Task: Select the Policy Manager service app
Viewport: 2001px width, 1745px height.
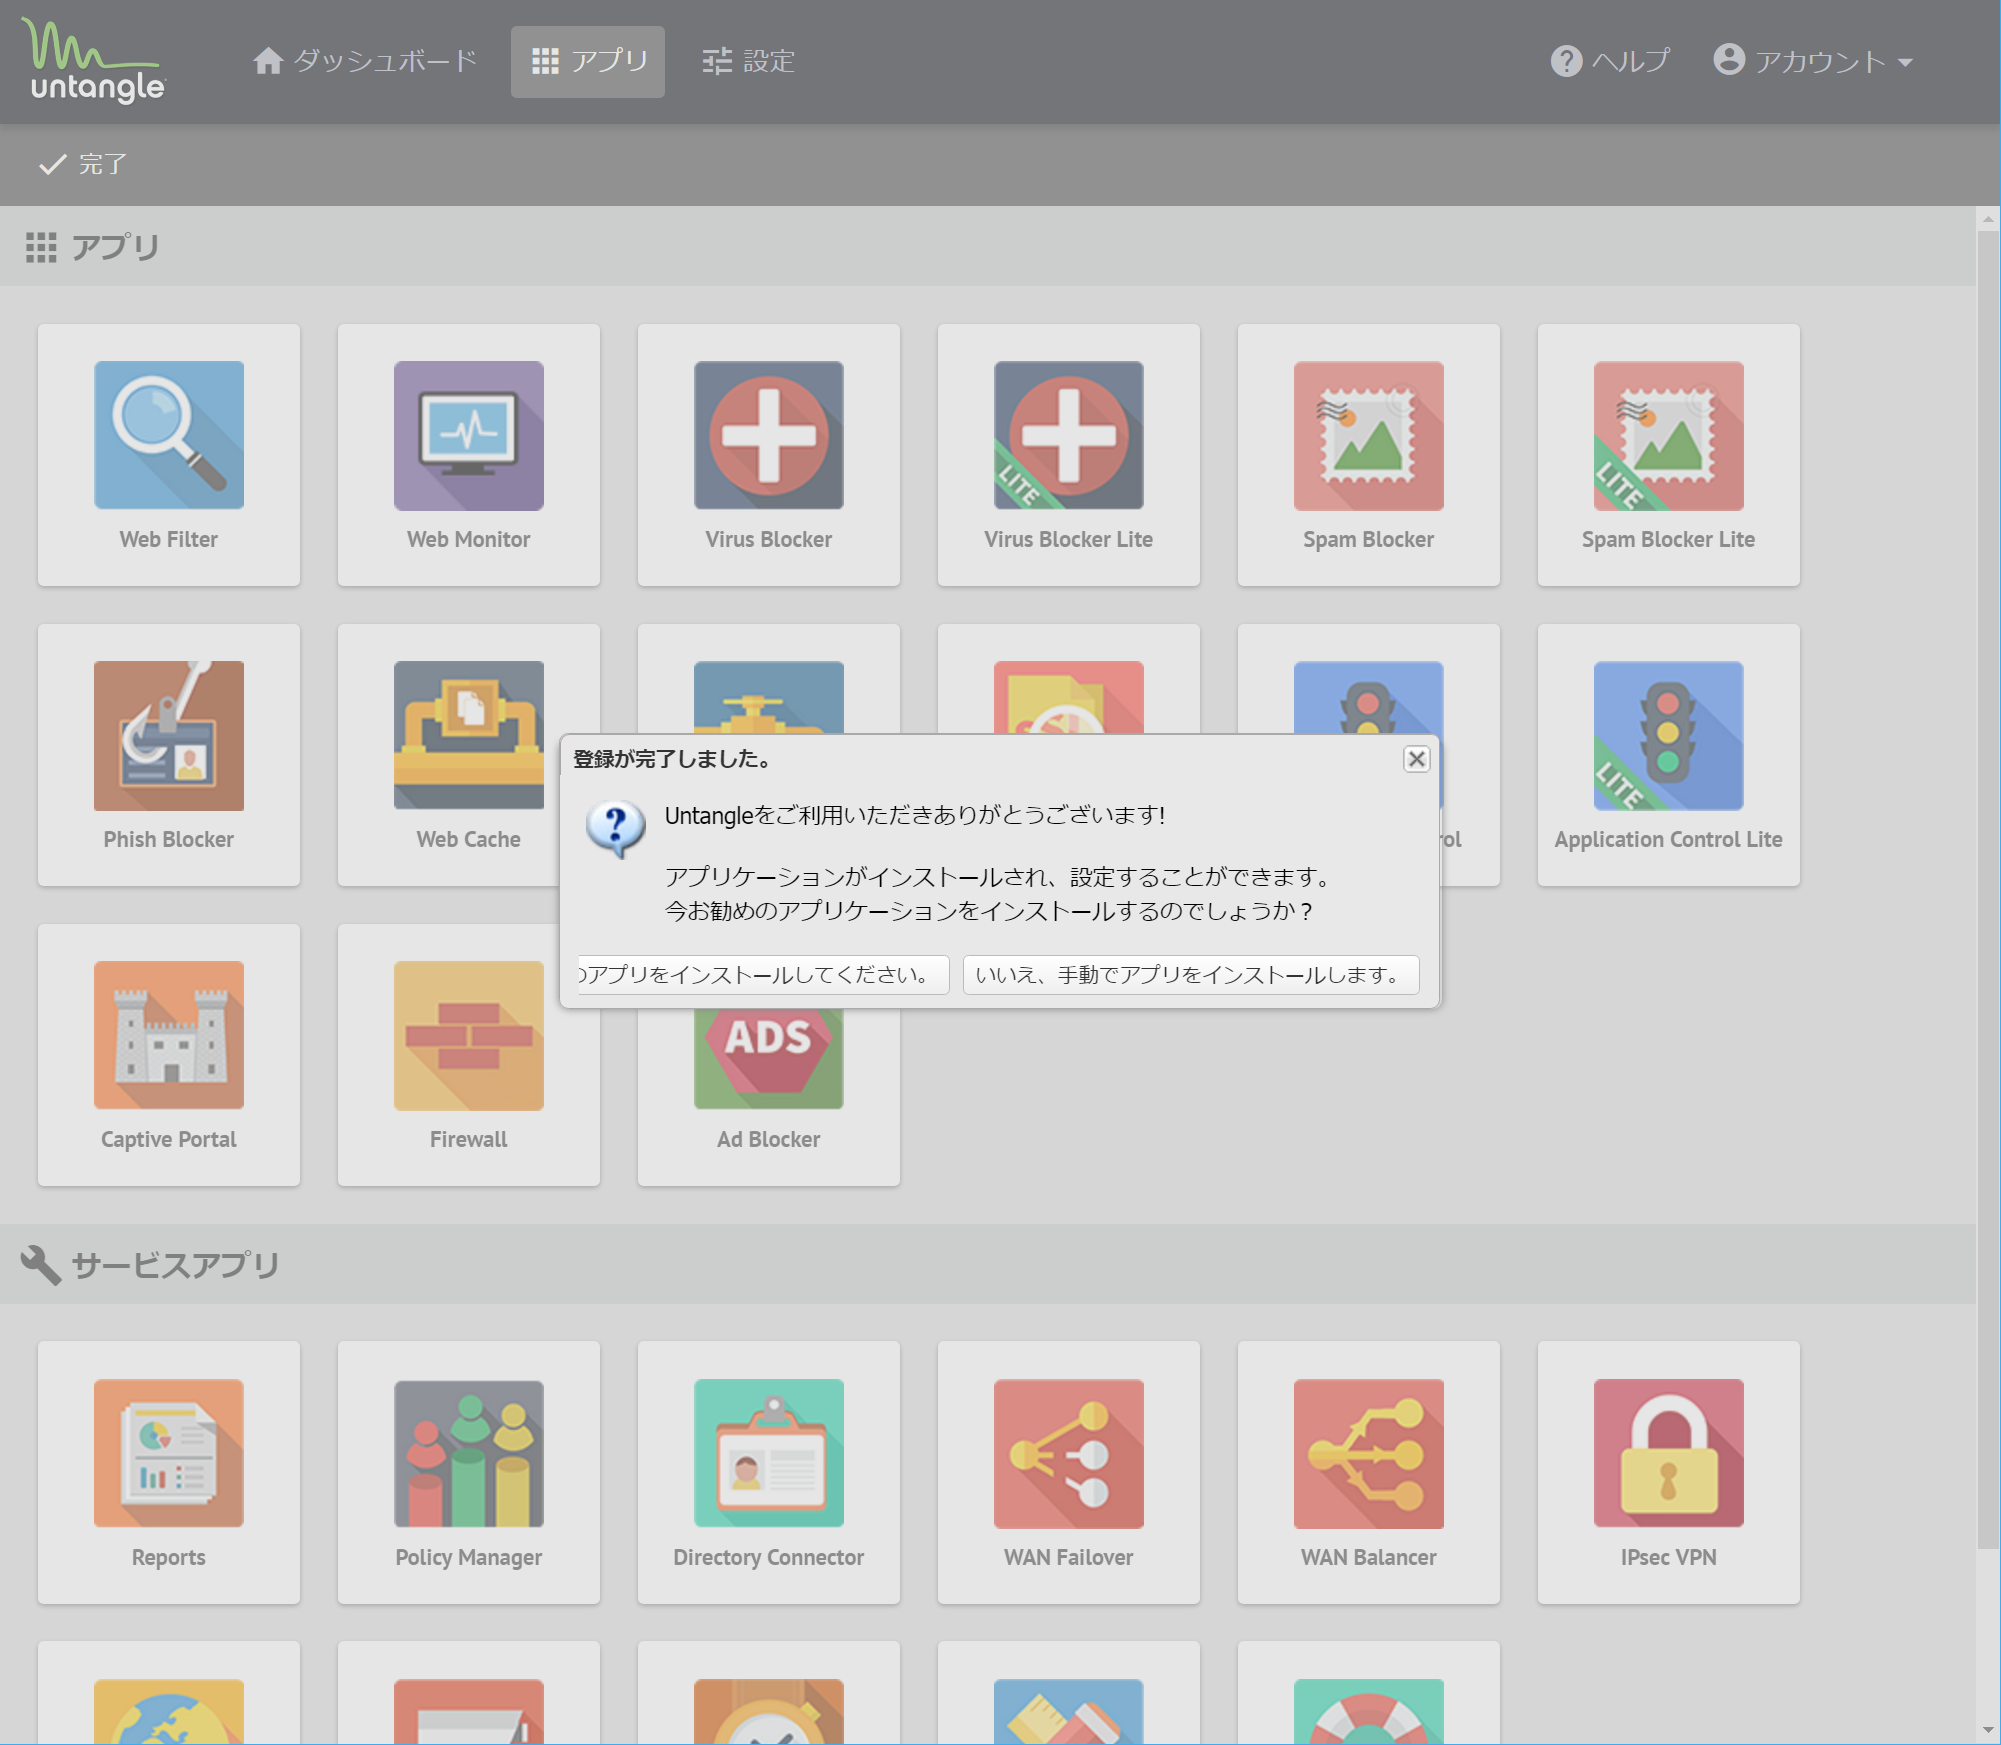Action: [469, 1473]
